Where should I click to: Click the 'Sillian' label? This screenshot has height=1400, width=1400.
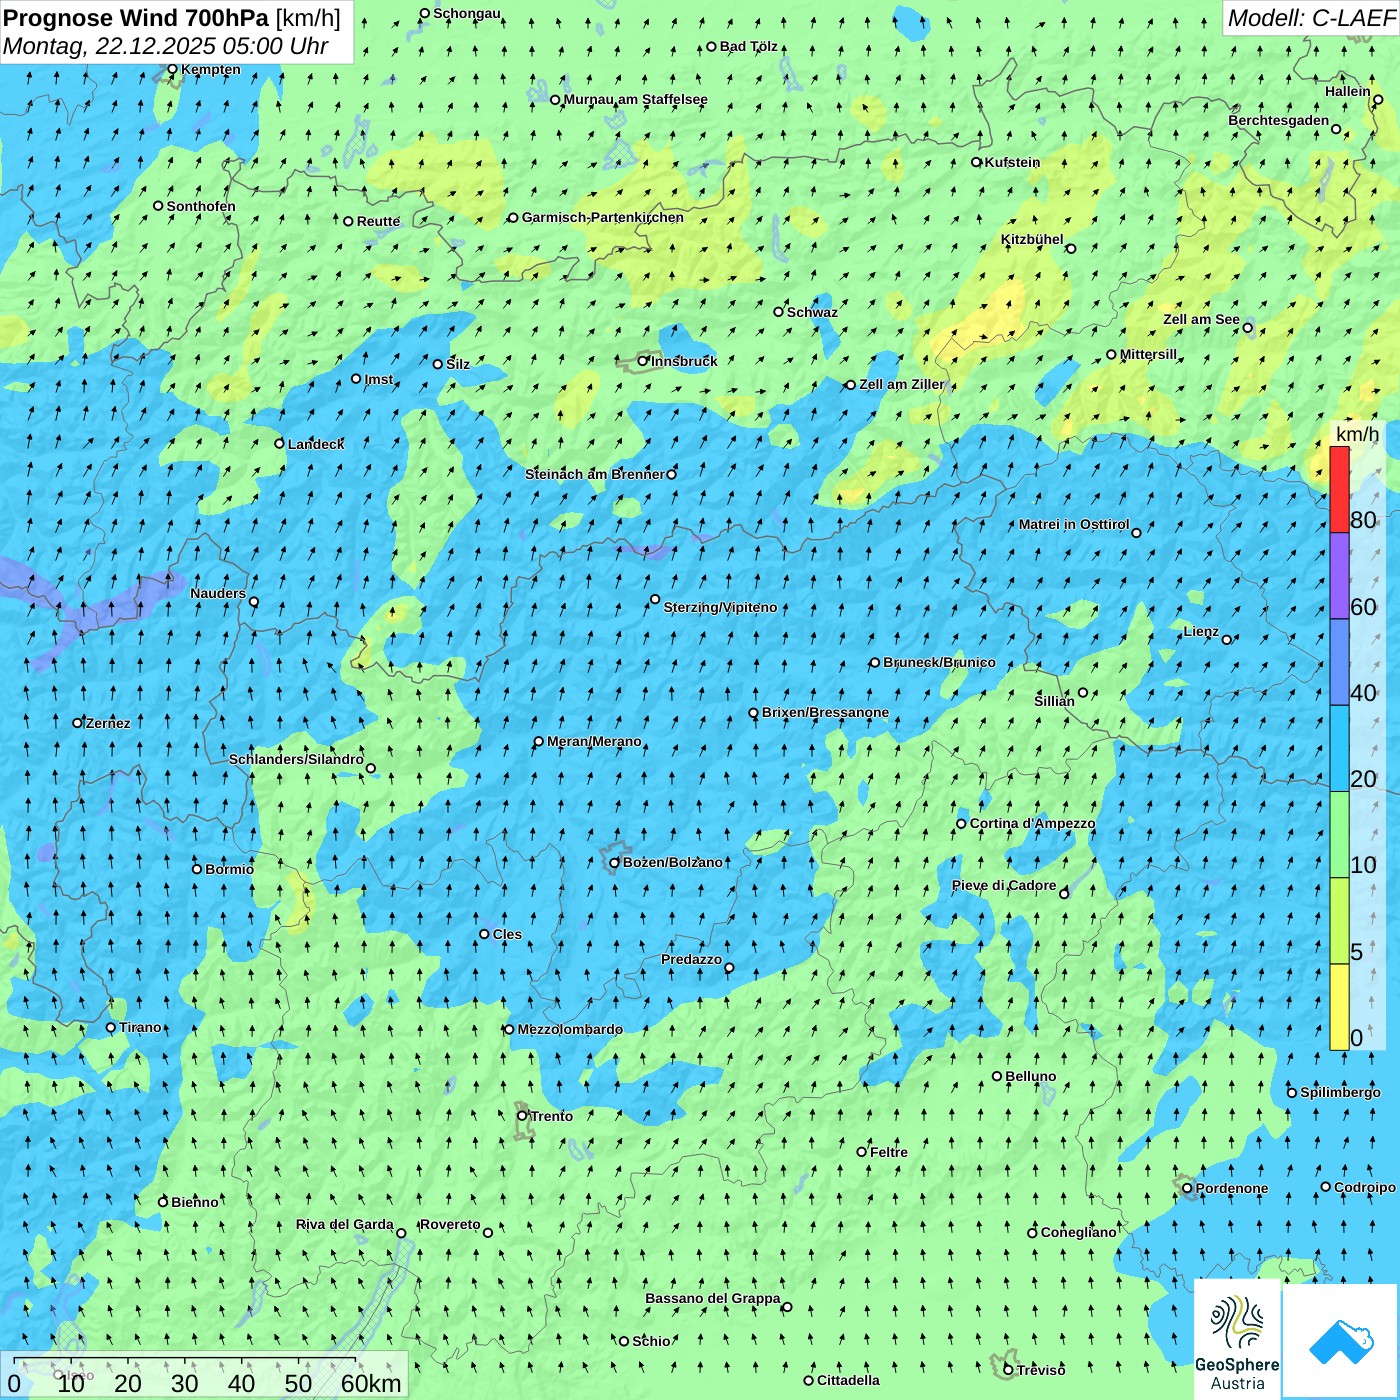tap(1054, 701)
